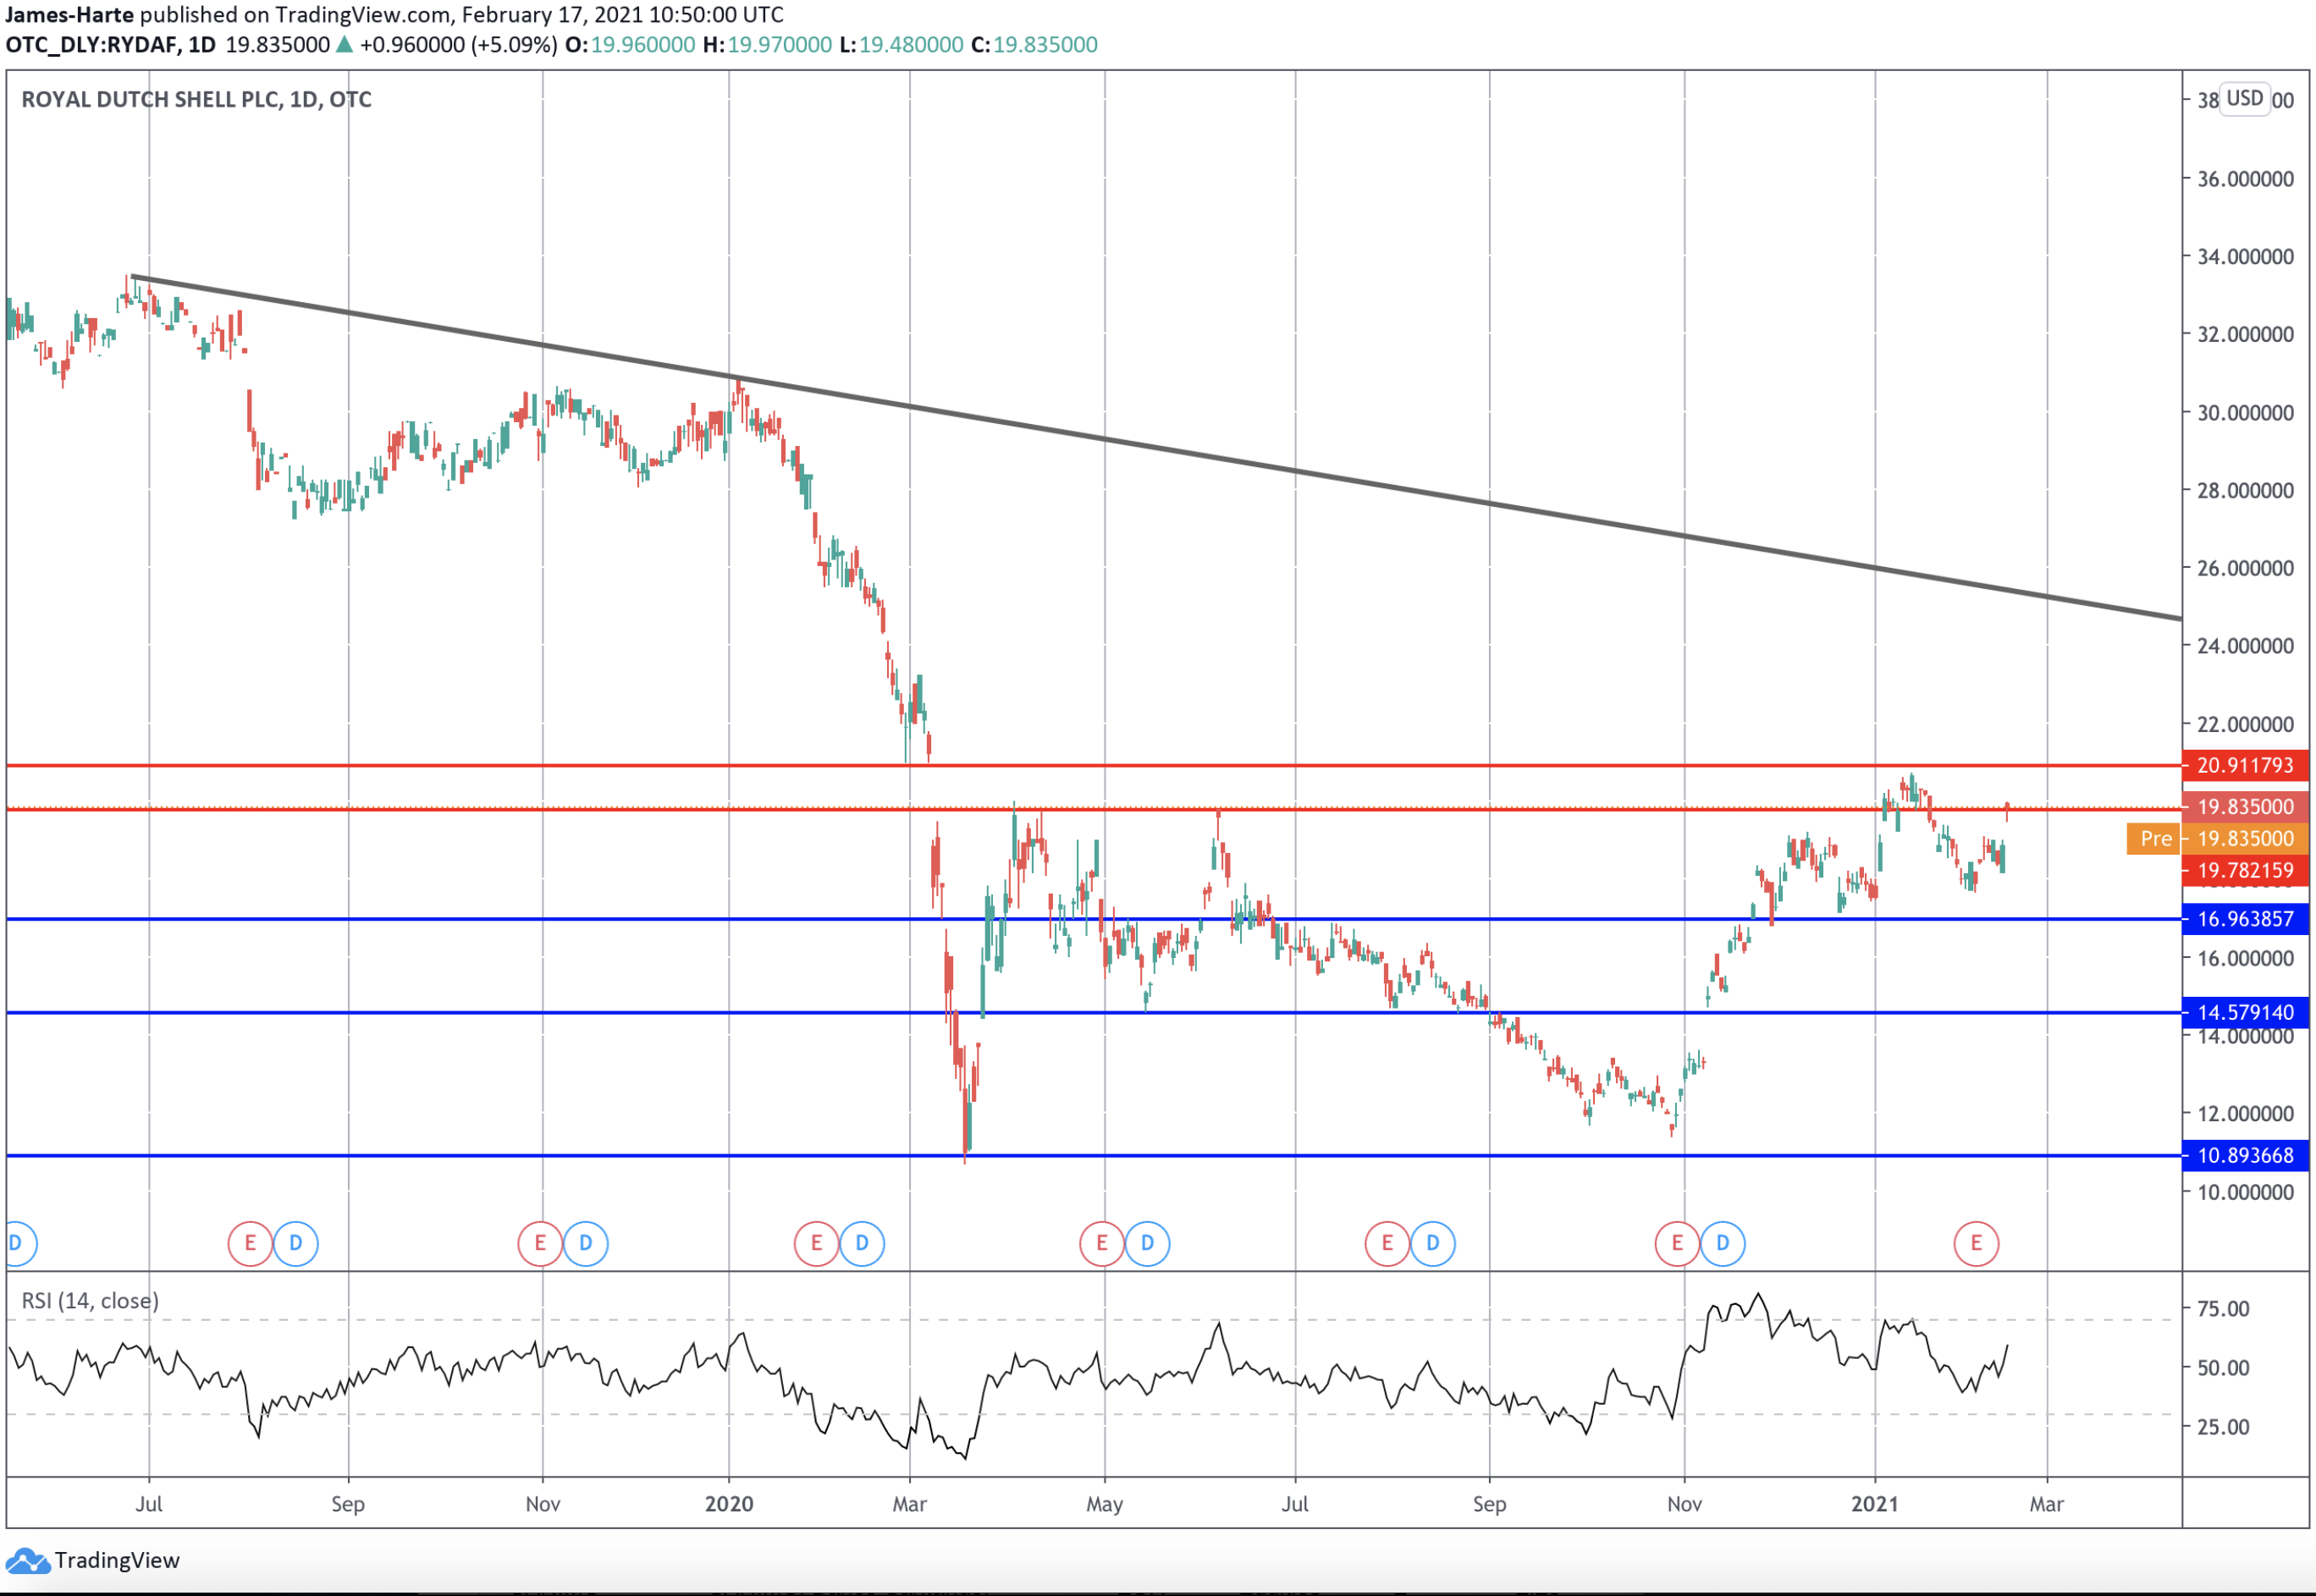This screenshot has width=2316, height=1596.
Task: Click the 2021 label on time axis
Action: coord(1874,1503)
